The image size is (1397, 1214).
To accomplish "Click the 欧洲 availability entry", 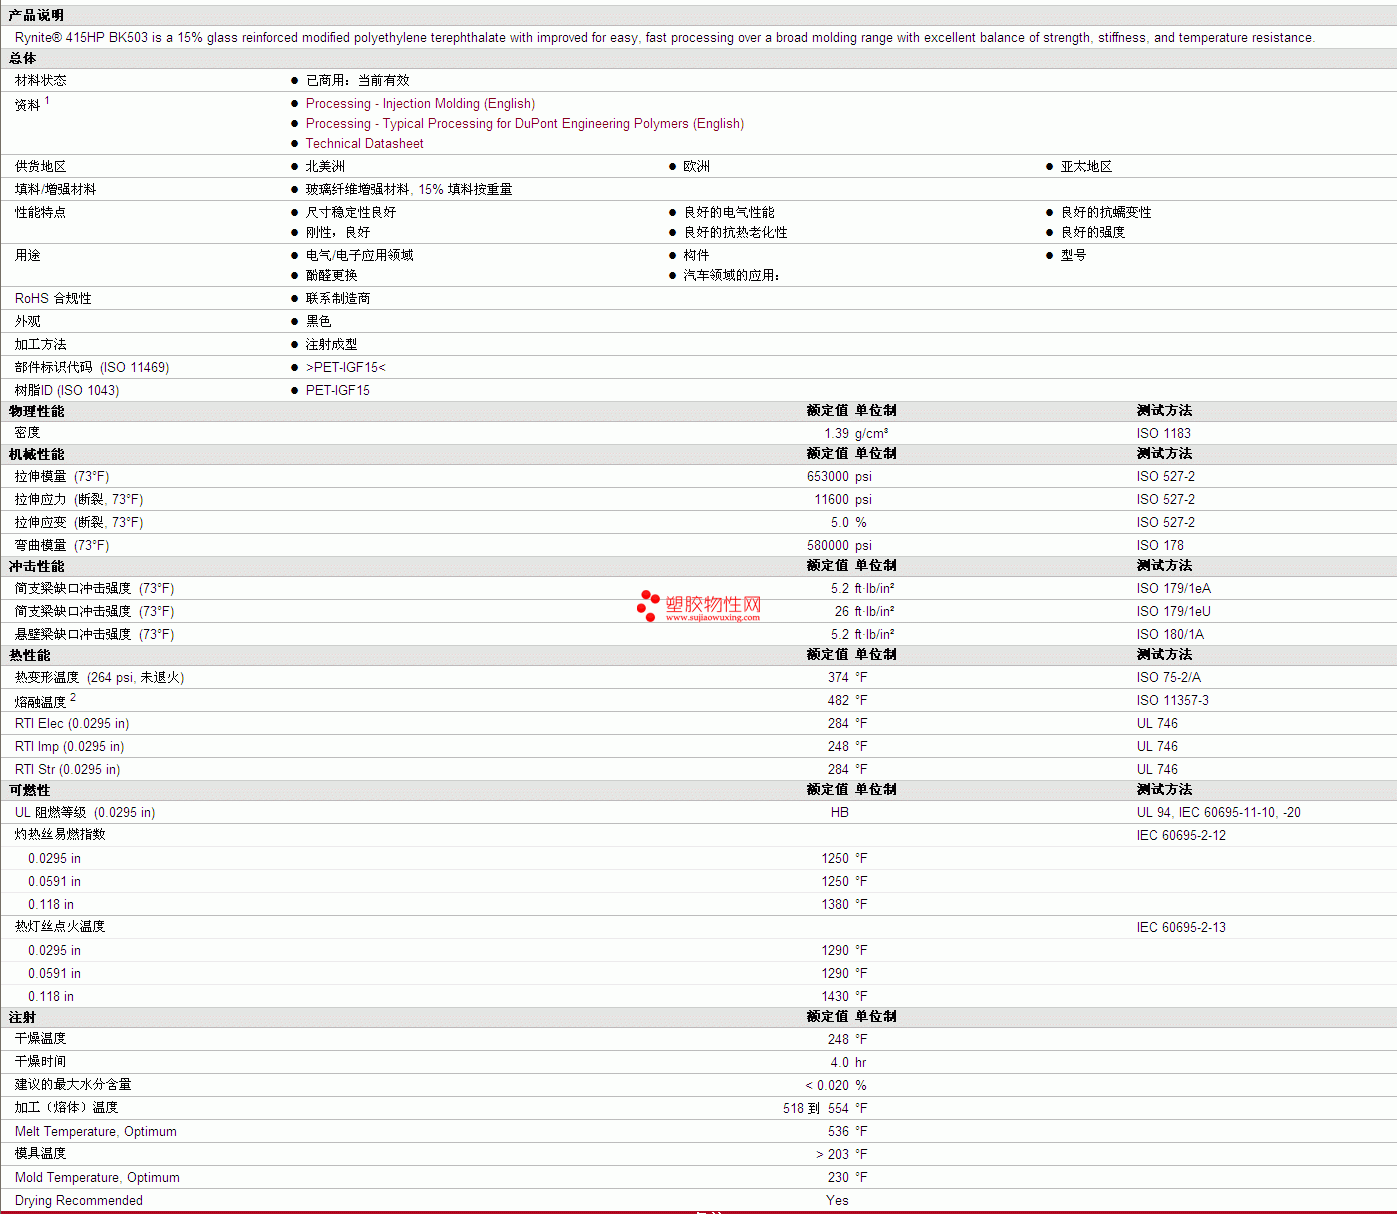I will coord(696,167).
